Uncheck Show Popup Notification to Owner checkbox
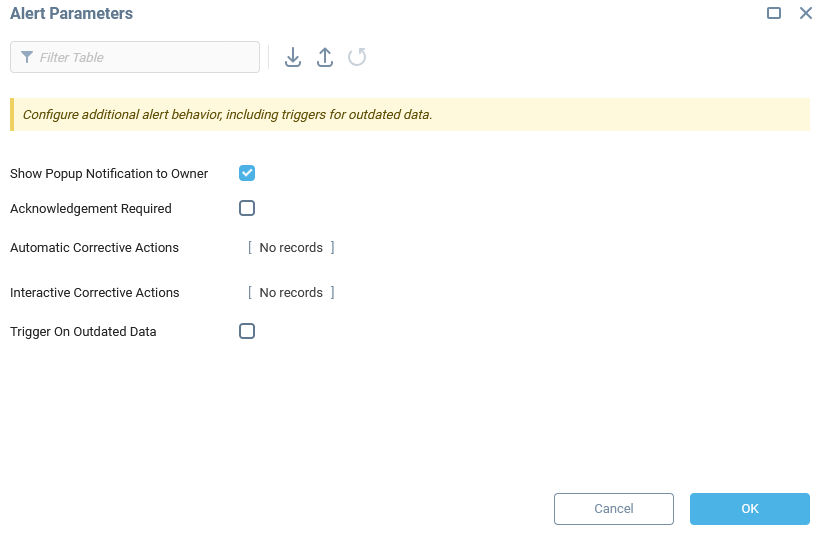 click(247, 173)
